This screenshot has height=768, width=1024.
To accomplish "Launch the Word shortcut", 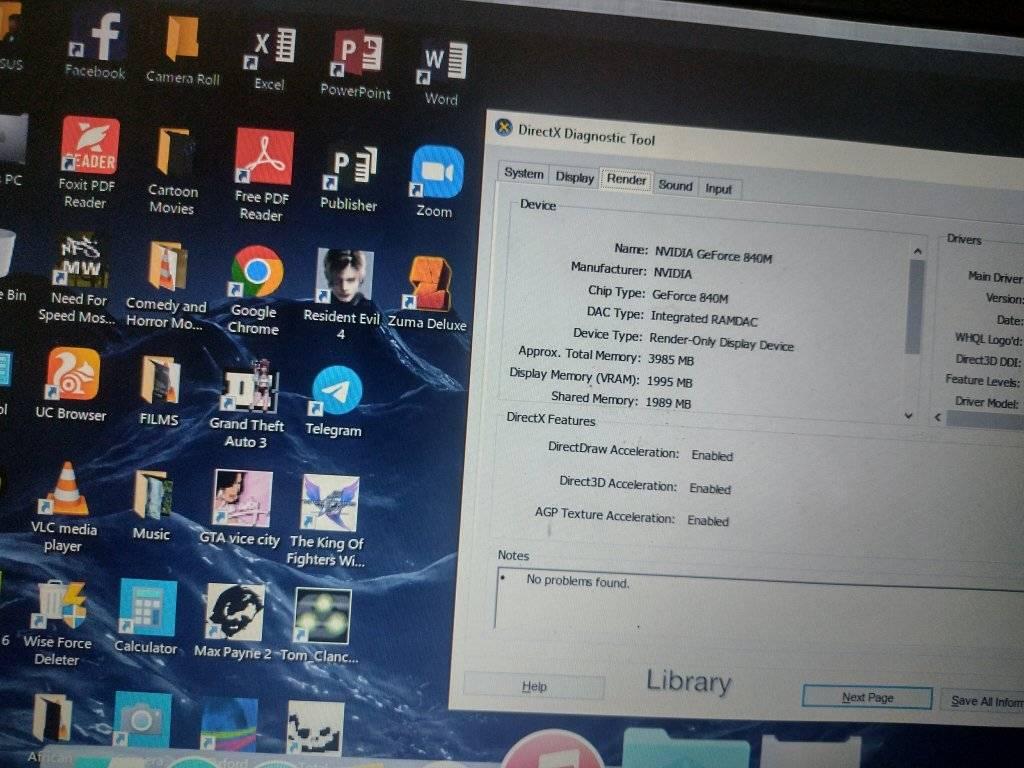I will [442, 73].
